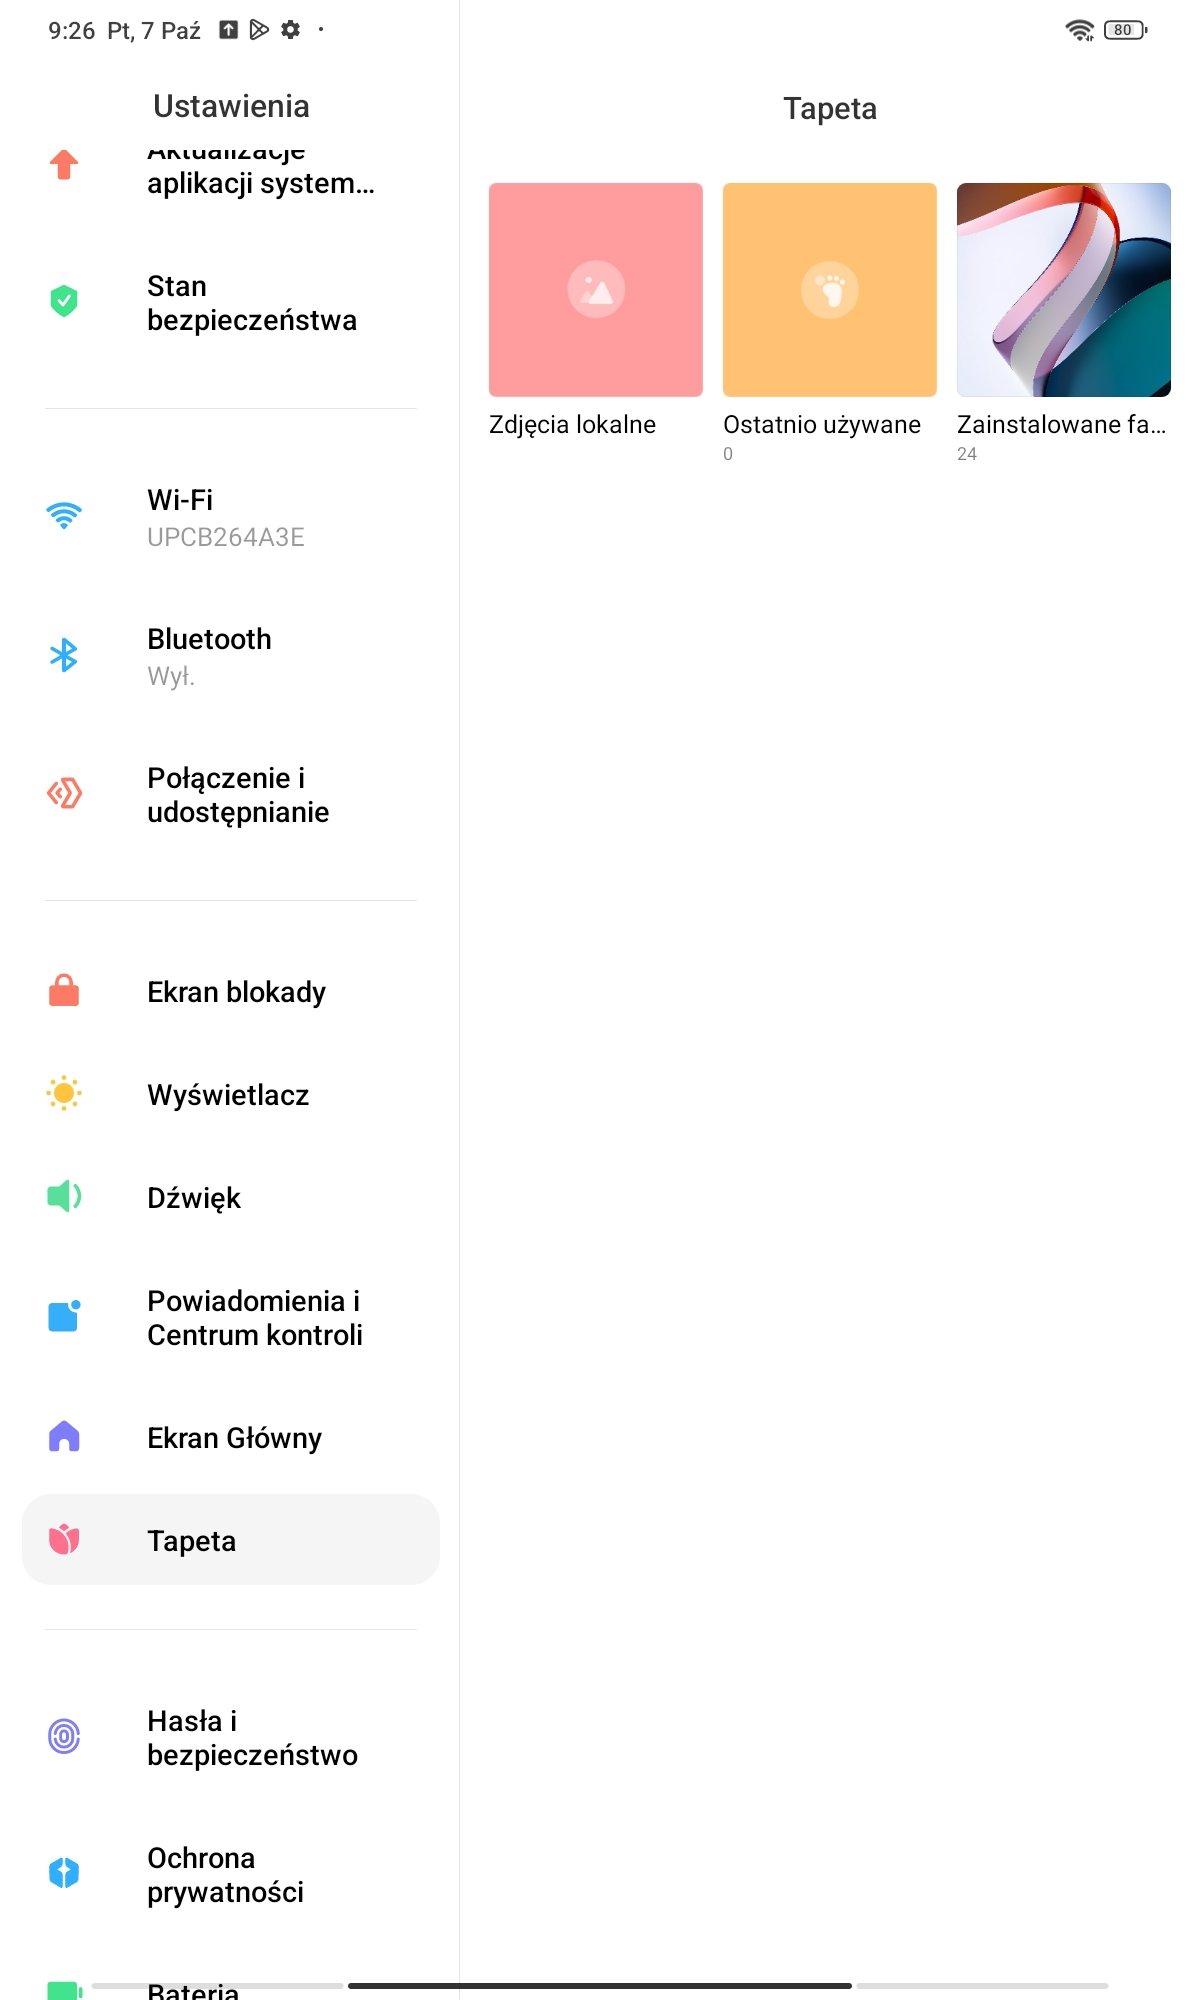The height and width of the screenshot is (2000, 1200).
Task: Open Stan bezpieczeństwa shield icon
Action: (x=64, y=300)
